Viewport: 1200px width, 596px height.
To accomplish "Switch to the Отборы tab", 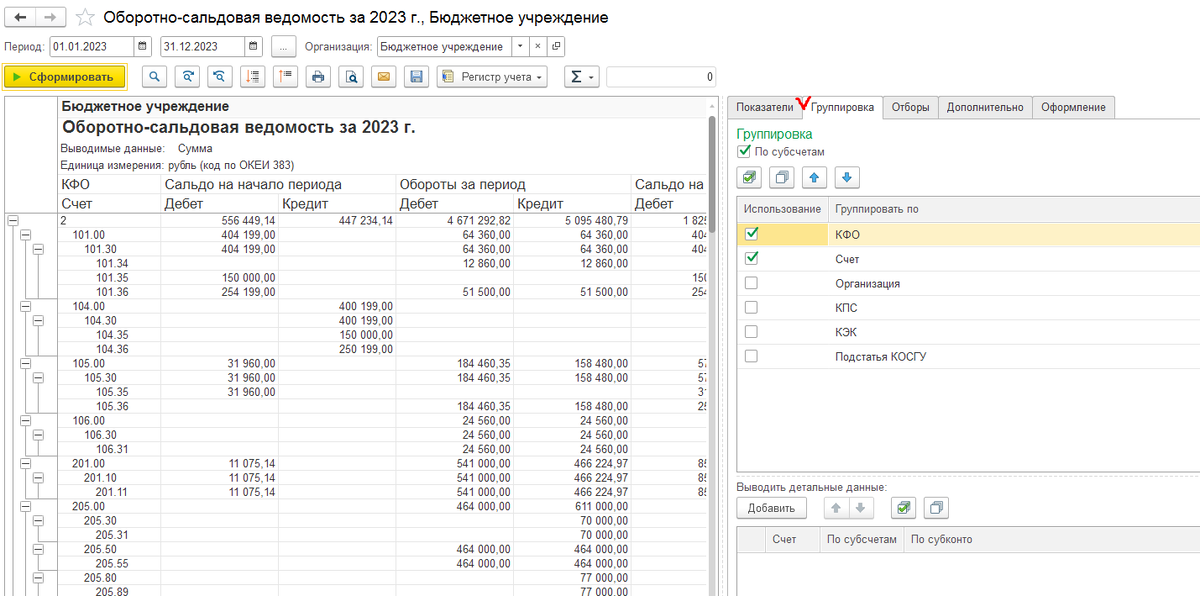I will (910, 107).
